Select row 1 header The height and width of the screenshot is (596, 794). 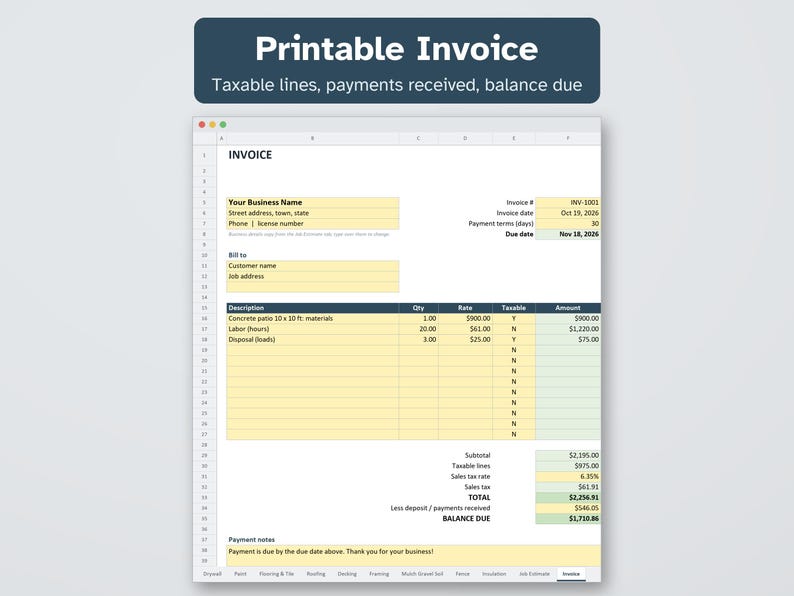(x=205, y=155)
